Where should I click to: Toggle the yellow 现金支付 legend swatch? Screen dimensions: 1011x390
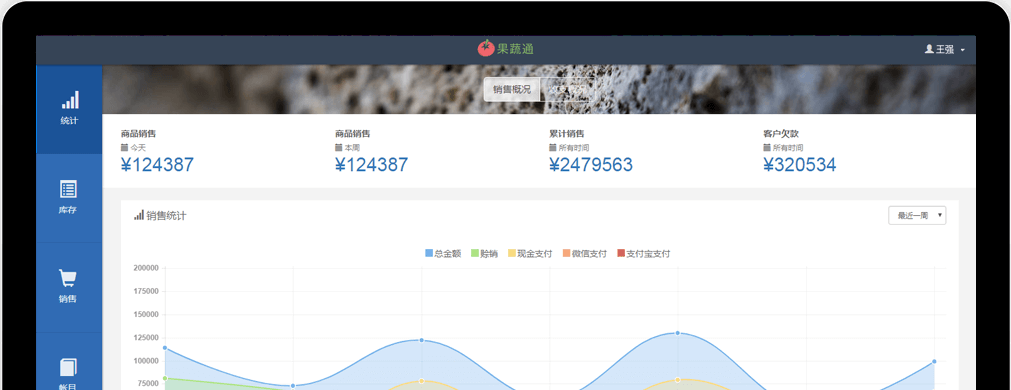512,253
